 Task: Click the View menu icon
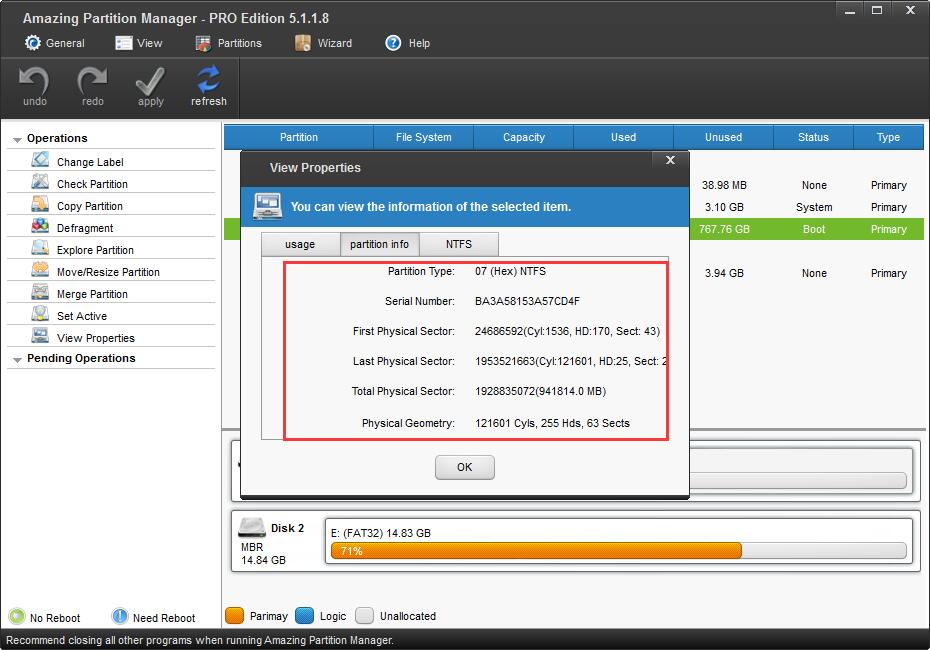123,43
